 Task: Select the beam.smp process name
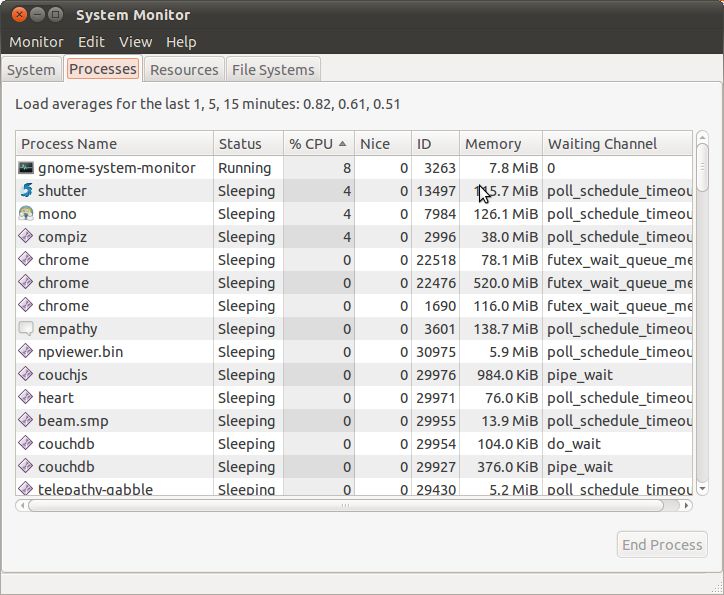(73, 421)
